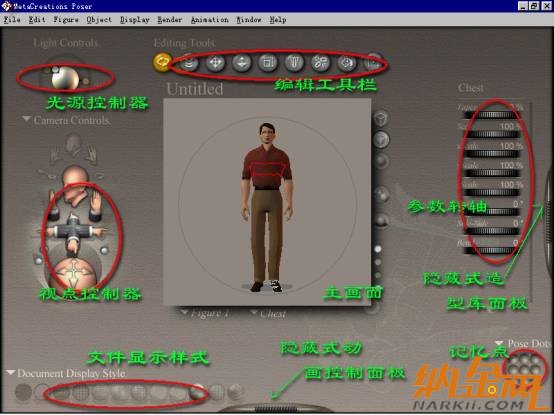The height and width of the screenshot is (415, 554).
Task: Choose the first silhouette display style sphere
Action: coord(23,392)
